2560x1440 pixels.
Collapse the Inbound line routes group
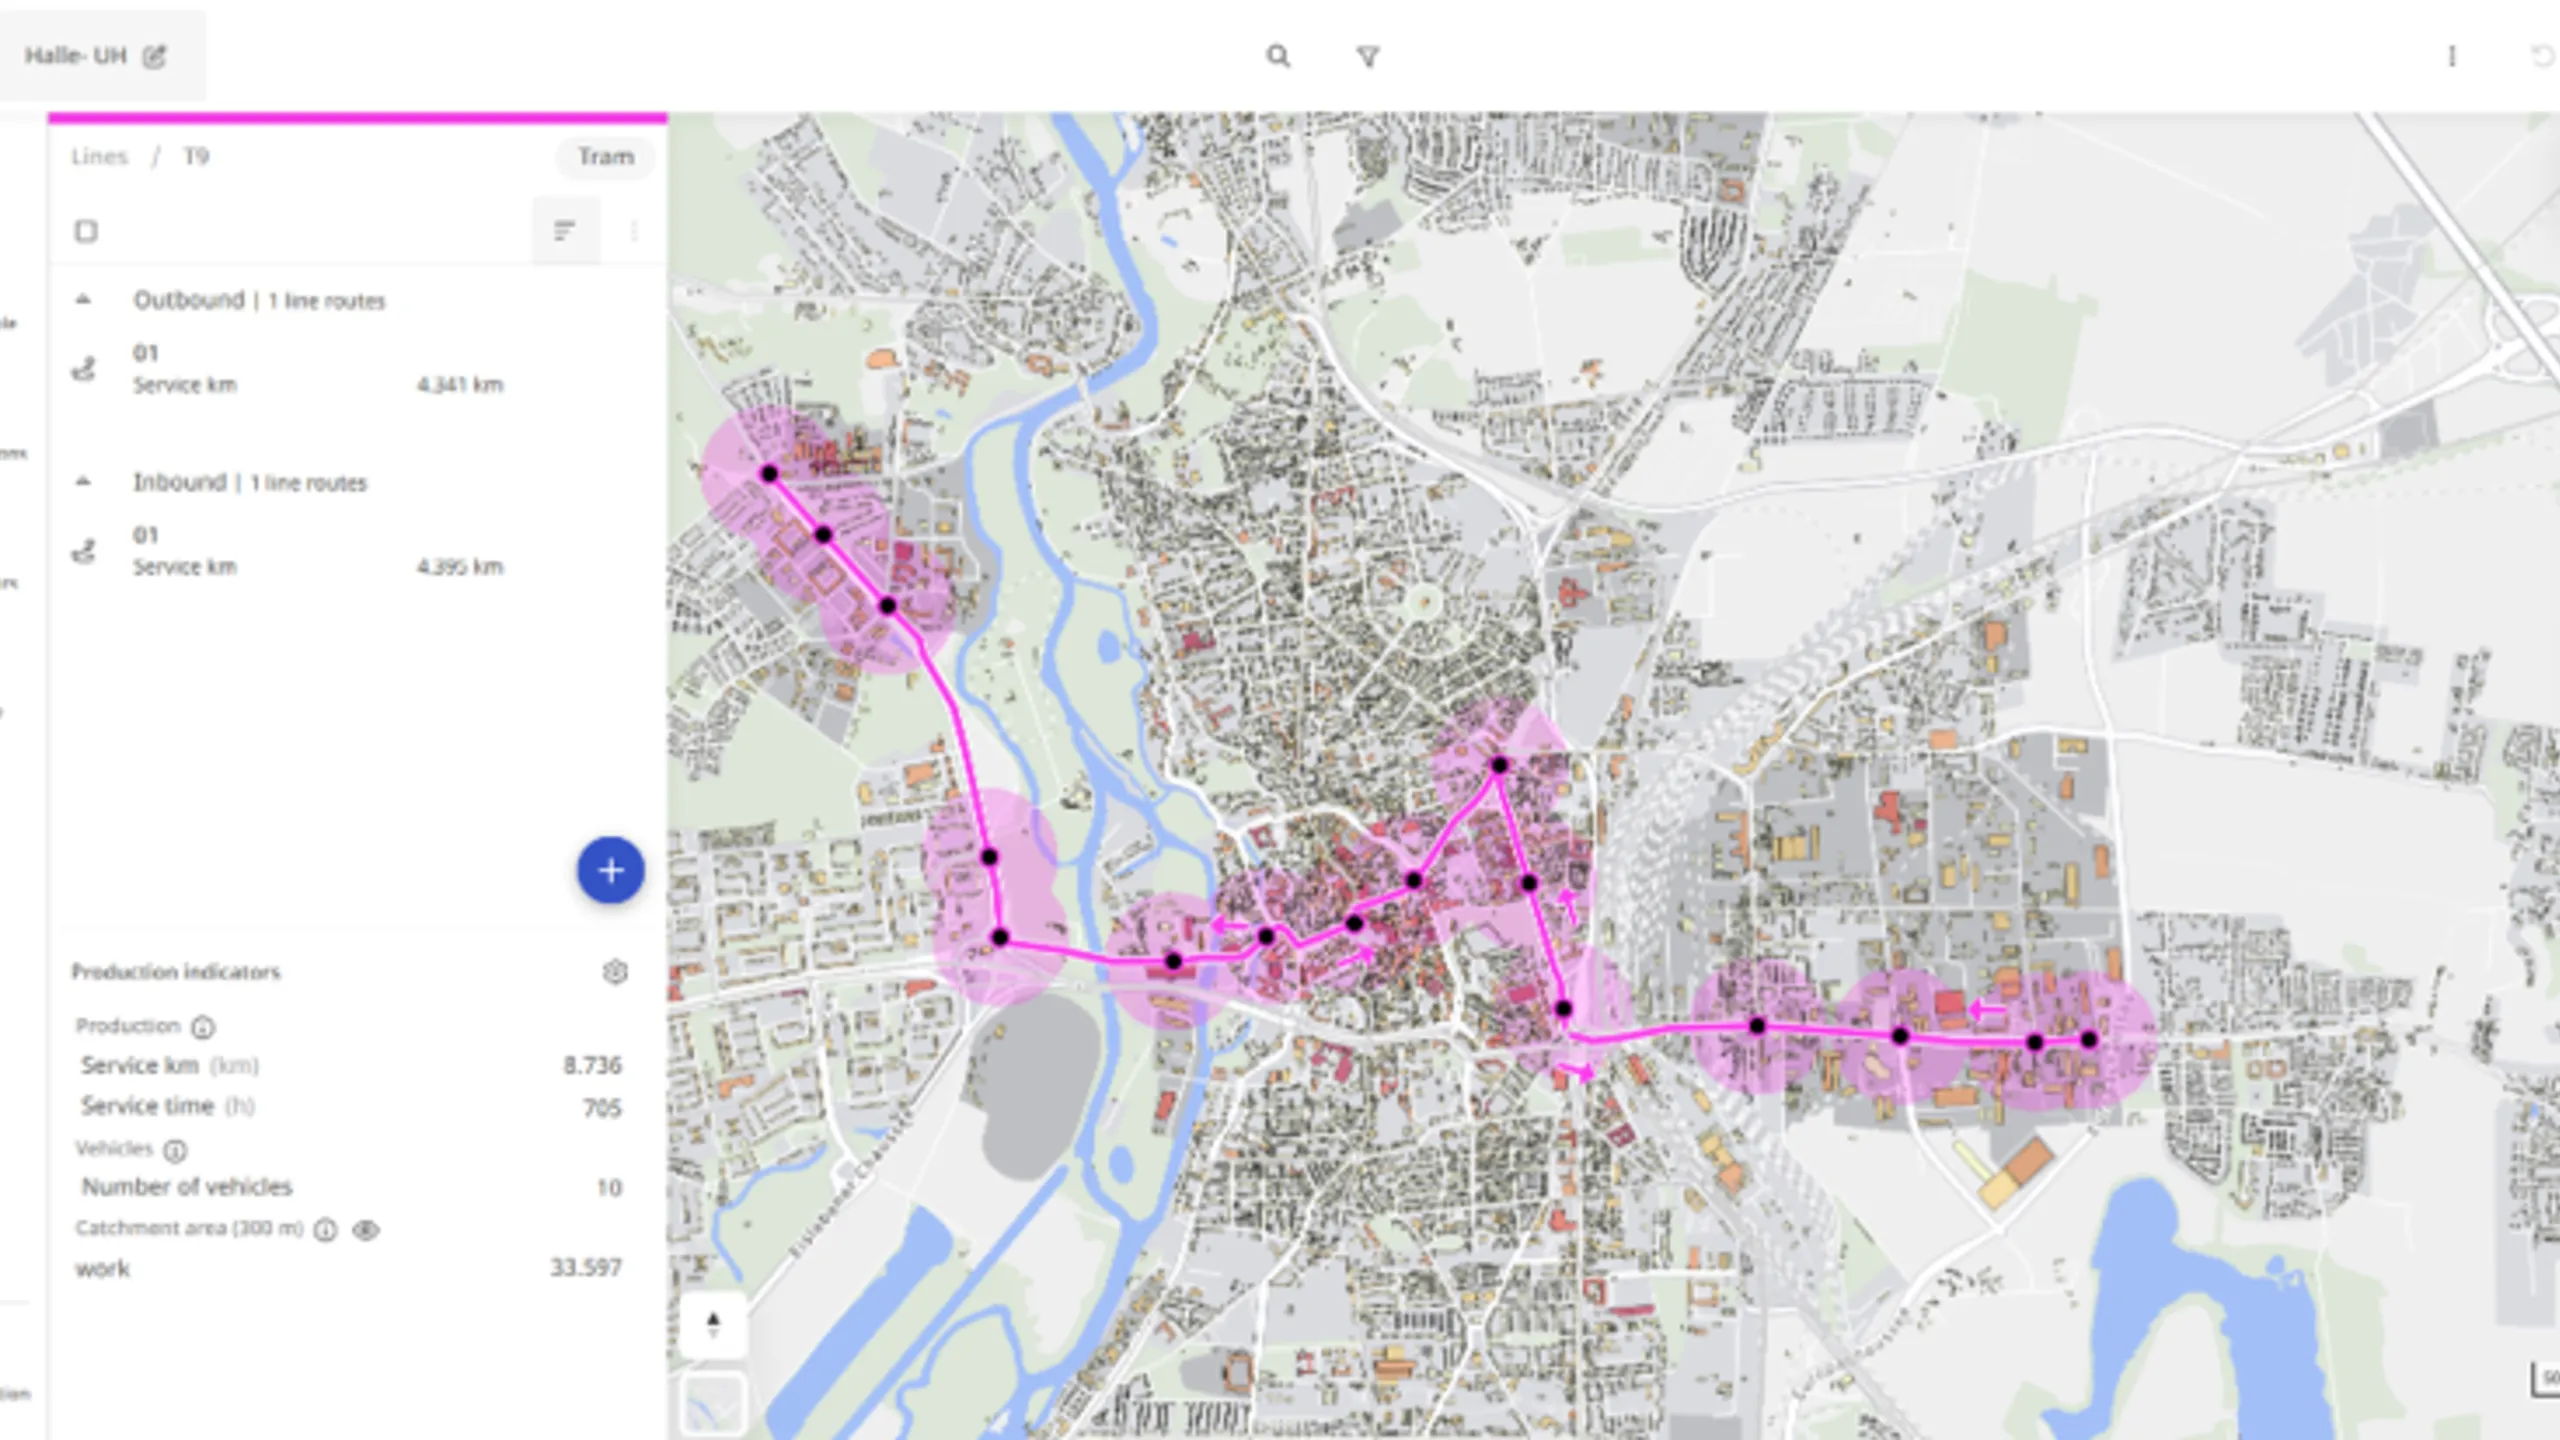tap(83, 482)
